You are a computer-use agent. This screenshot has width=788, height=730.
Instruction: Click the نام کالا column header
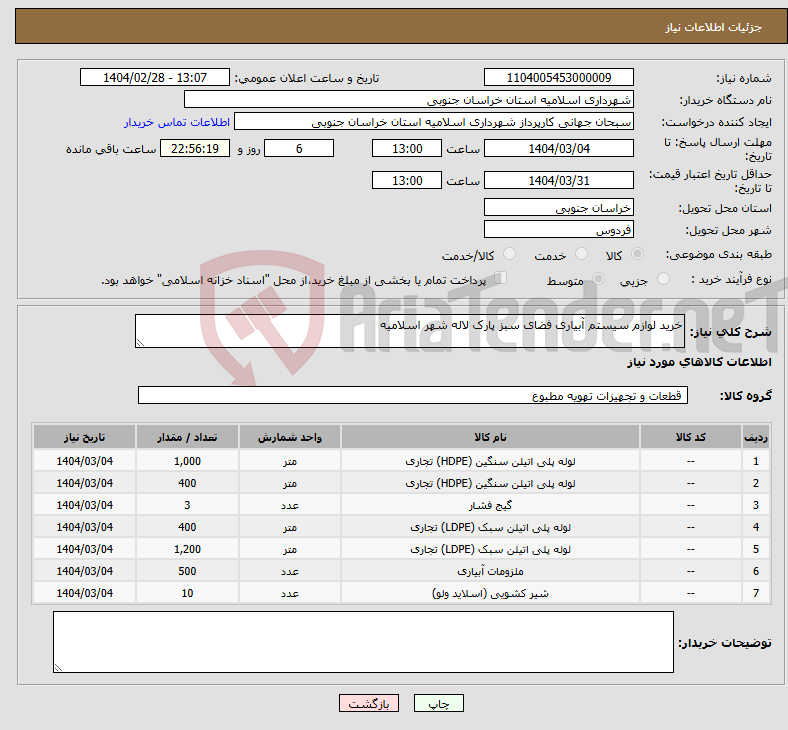coord(490,437)
